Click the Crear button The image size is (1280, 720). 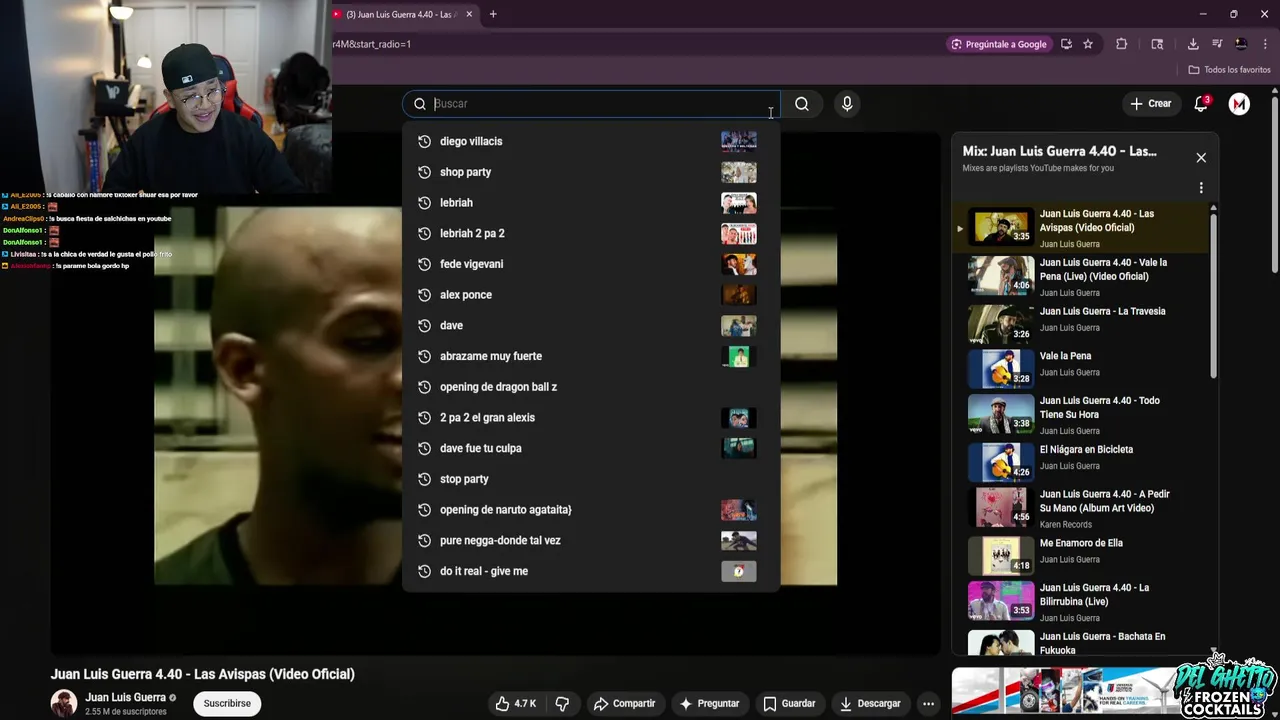1150,104
